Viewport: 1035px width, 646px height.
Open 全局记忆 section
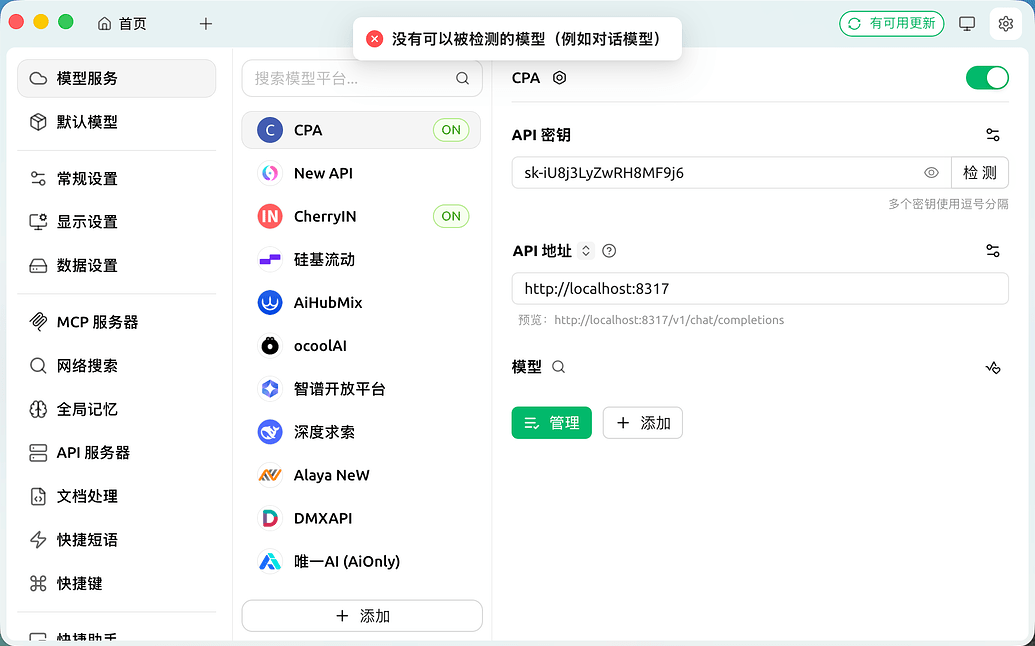tap(117, 409)
